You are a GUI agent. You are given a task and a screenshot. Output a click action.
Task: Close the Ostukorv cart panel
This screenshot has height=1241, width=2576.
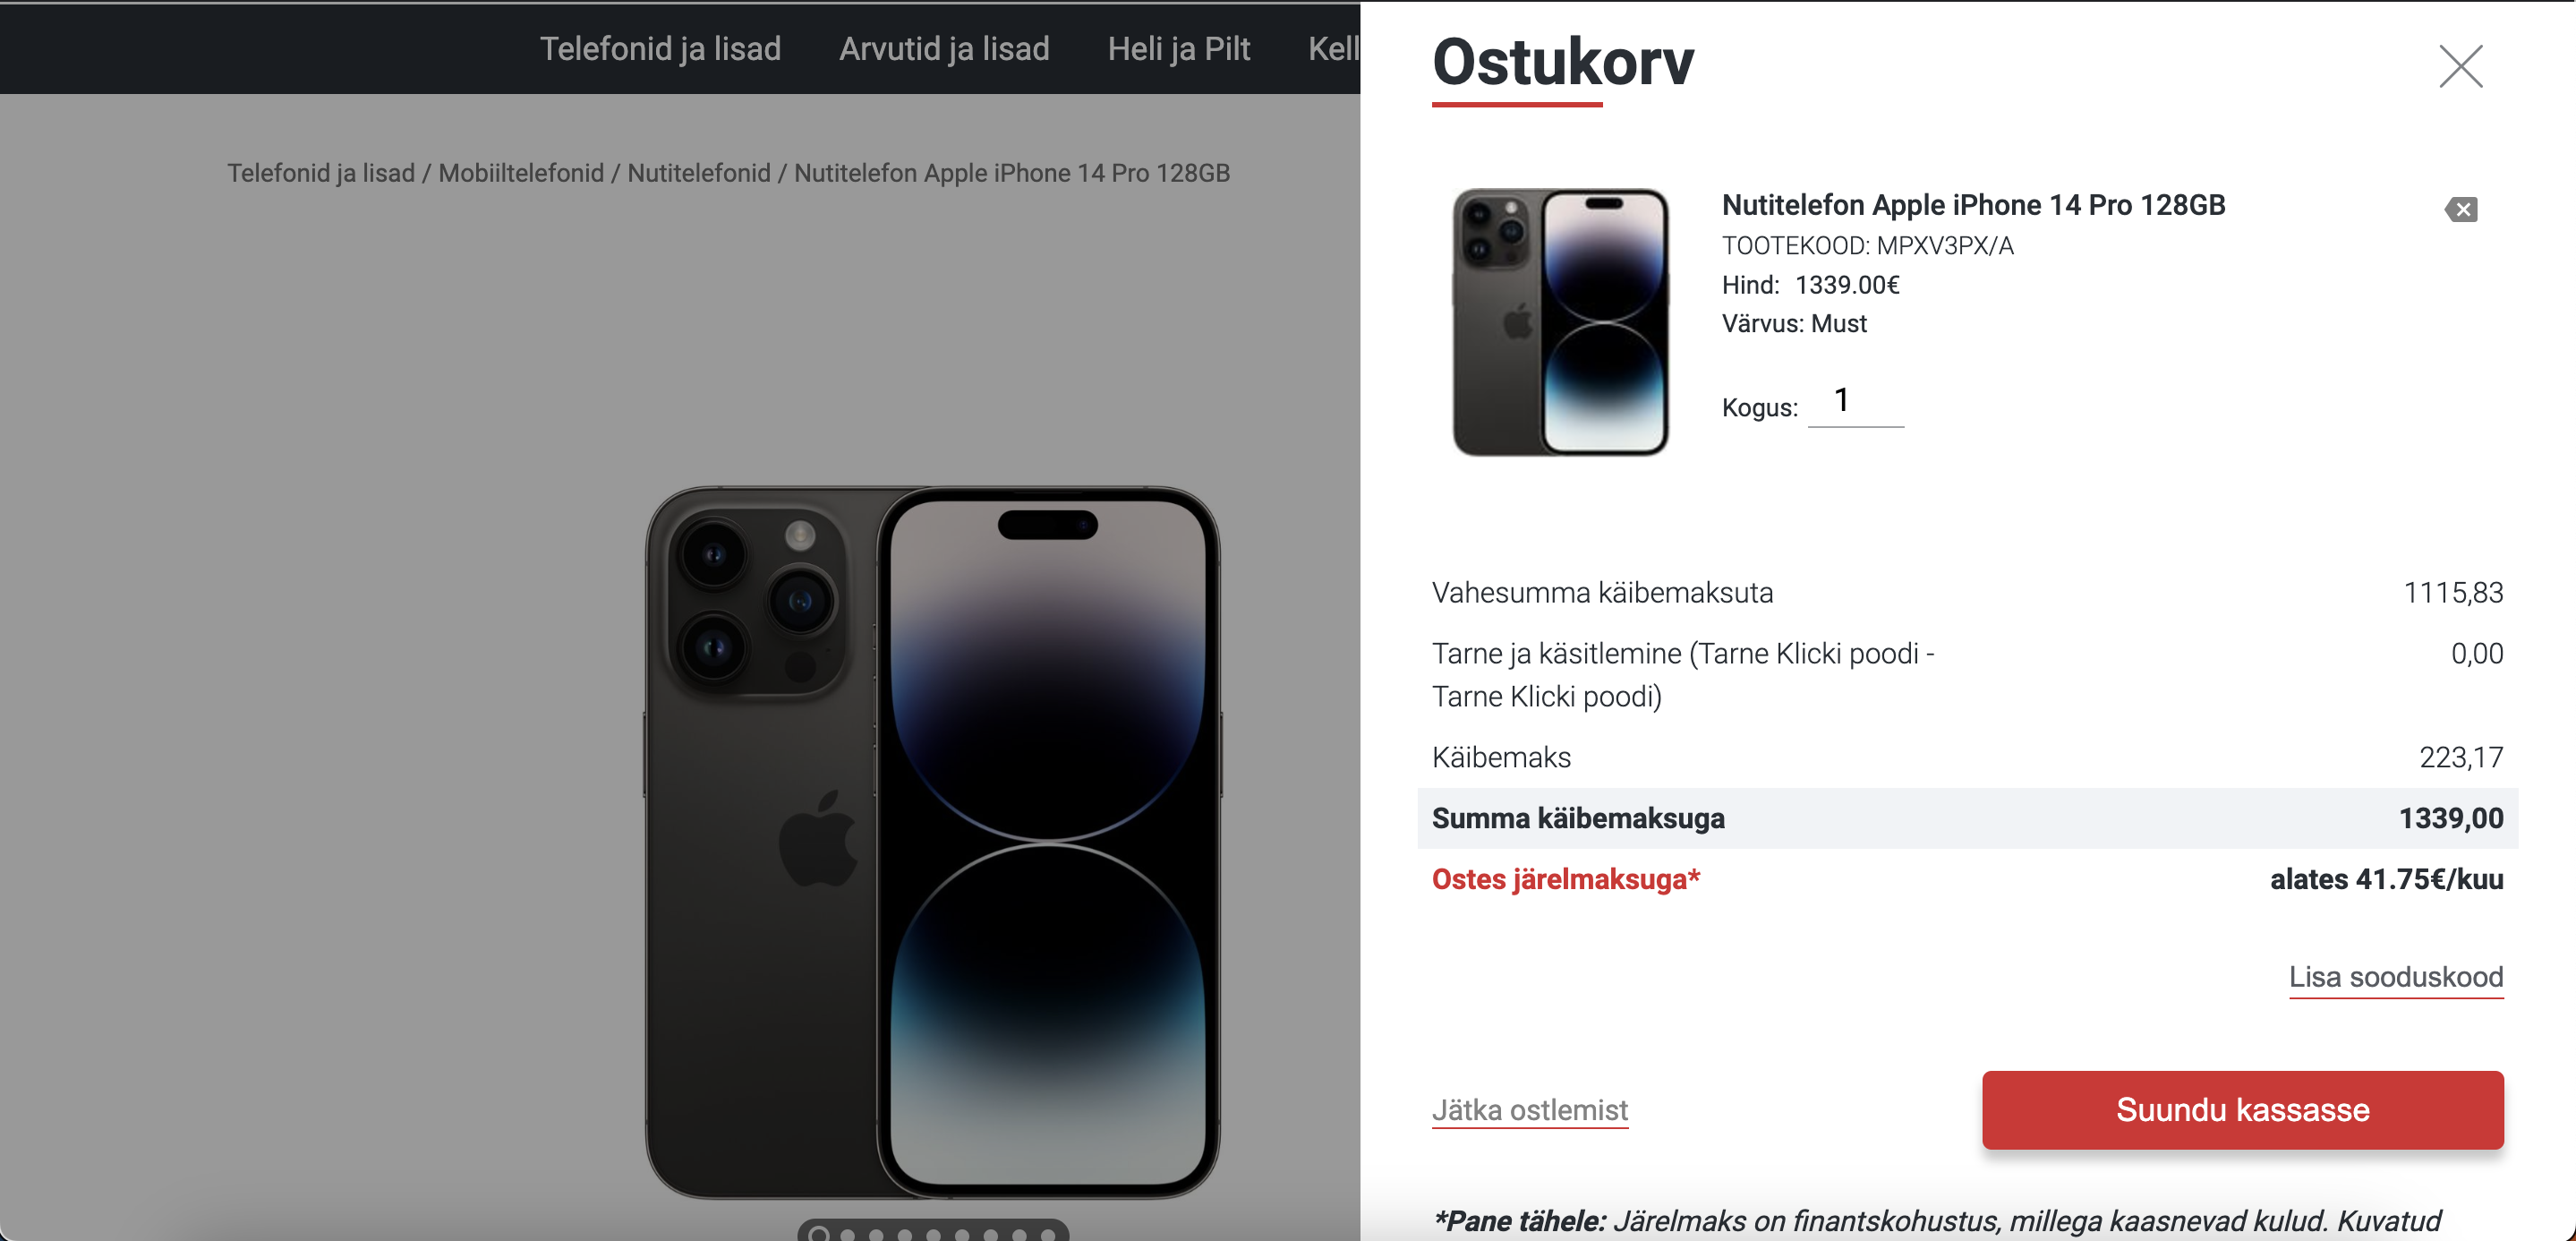pyautogui.click(x=2460, y=66)
